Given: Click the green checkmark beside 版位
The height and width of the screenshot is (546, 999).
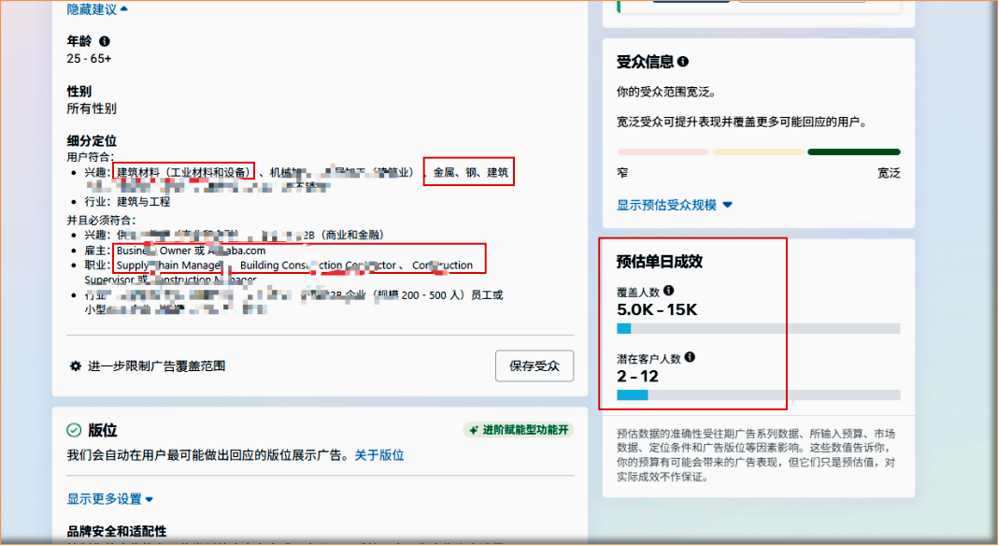Looking at the screenshot, I should click(74, 431).
